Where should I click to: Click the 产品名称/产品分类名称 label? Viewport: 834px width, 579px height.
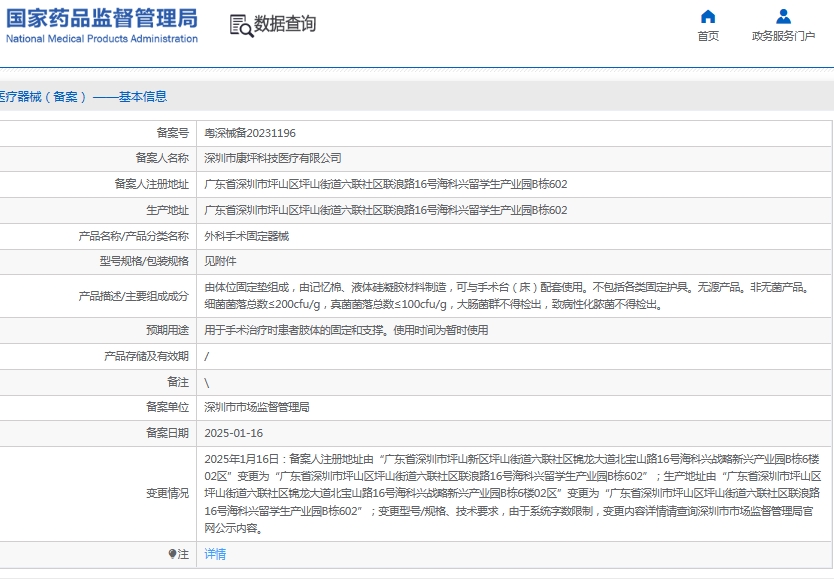[x=134, y=236]
